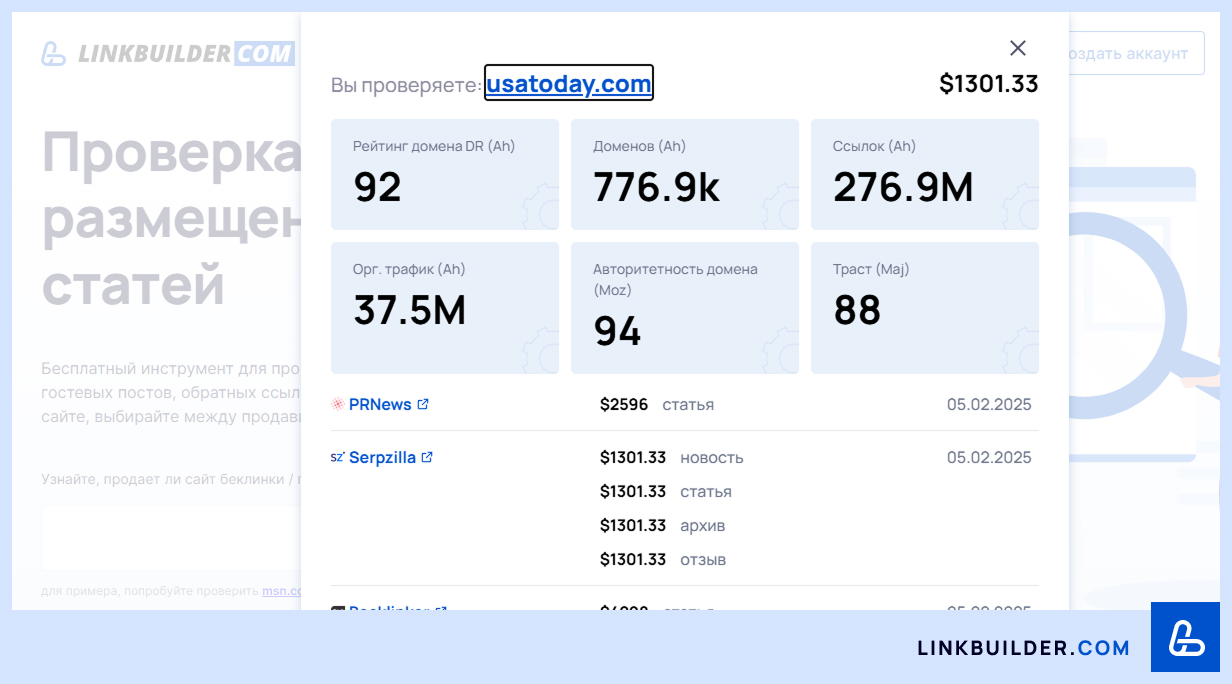Click the PRNews external link icon
The width and height of the screenshot is (1232, 684).
coord(423,404)
